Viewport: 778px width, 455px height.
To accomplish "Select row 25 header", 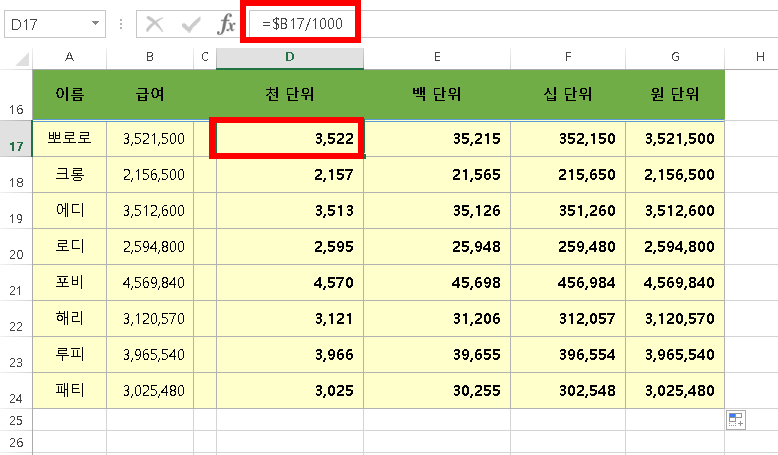I will (x=16, y=420).
